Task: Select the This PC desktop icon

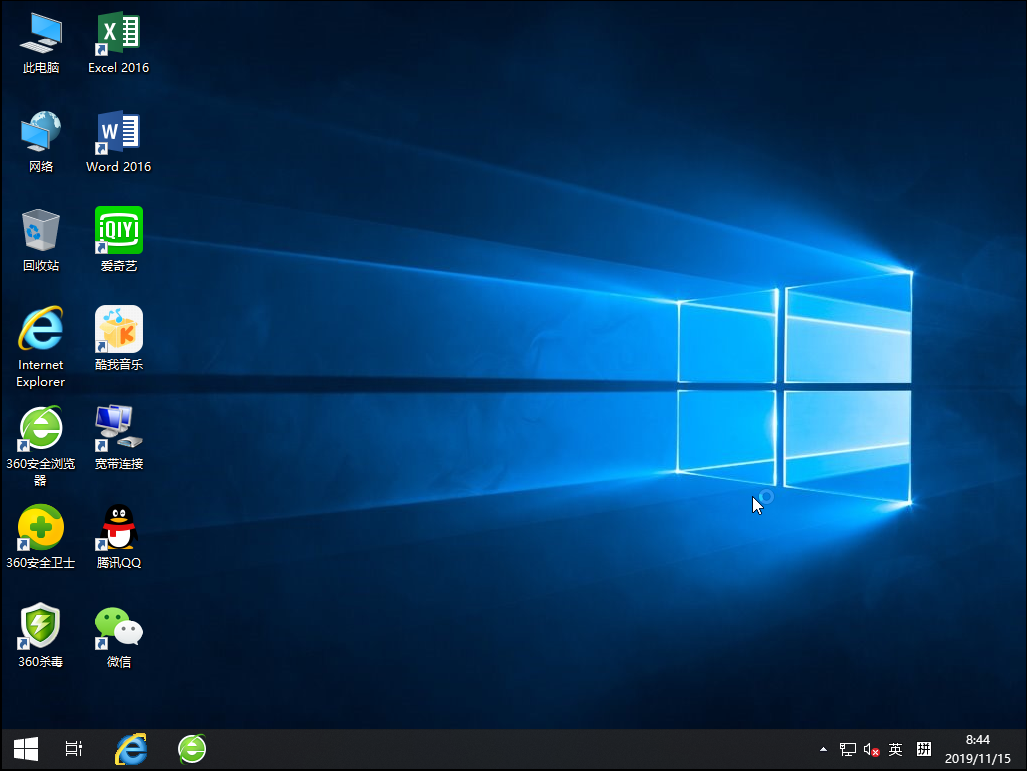Action: coord(40,35)
